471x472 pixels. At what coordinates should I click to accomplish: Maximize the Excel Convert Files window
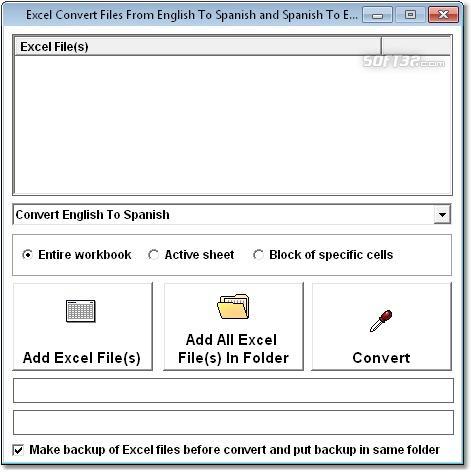pos(410,15)
